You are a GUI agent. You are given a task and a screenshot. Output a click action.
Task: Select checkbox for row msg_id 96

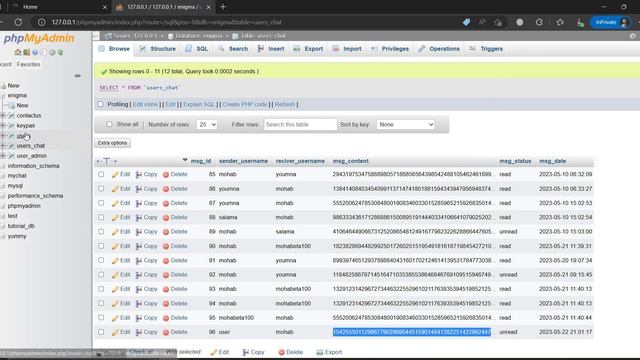(x=101, y=332)
